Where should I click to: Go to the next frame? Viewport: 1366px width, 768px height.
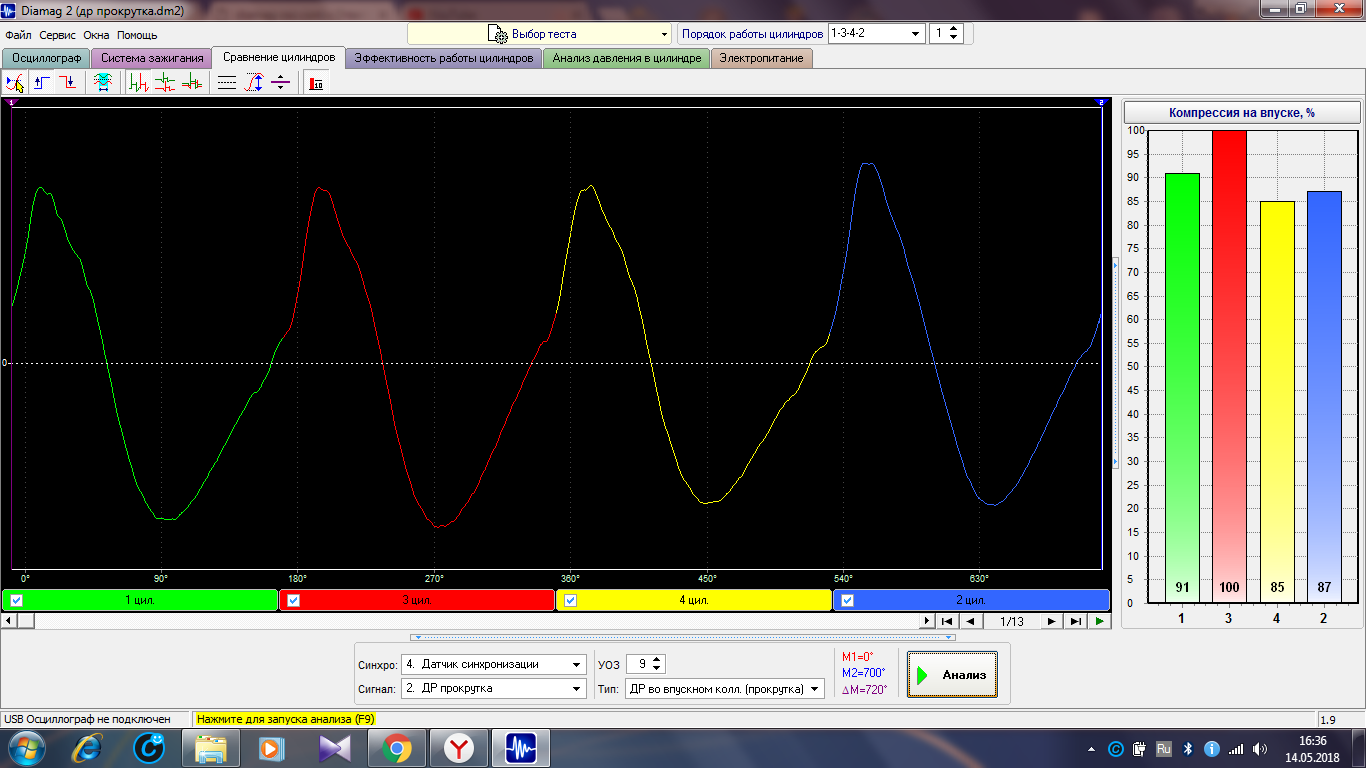(1051, 621)
